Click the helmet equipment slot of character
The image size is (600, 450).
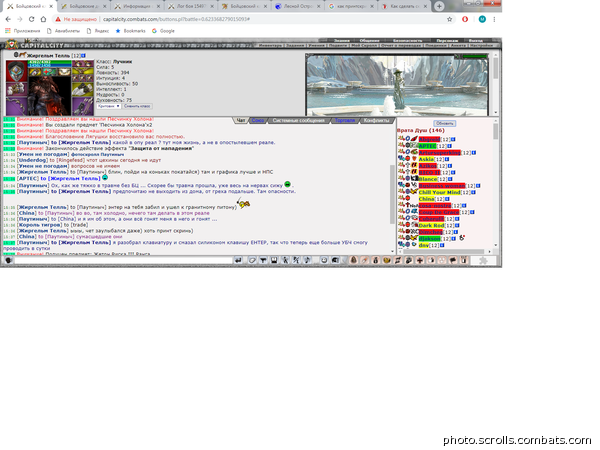coord(16,71)
